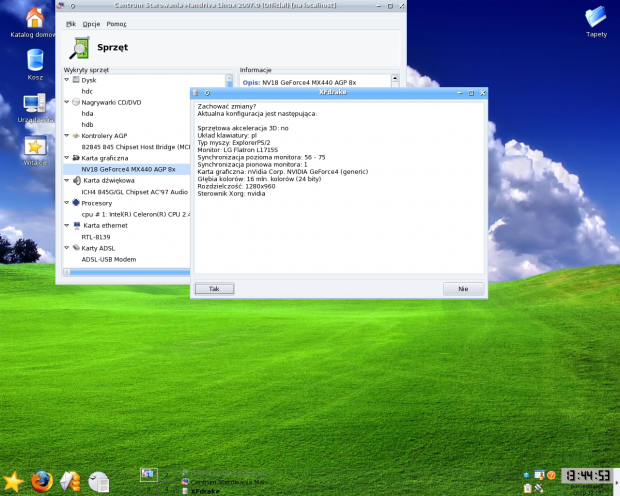The height and width of the screenshot is (496, 620).
Task: Click the Sterownik Xorg: nvidia line
Action: [231, 194]
